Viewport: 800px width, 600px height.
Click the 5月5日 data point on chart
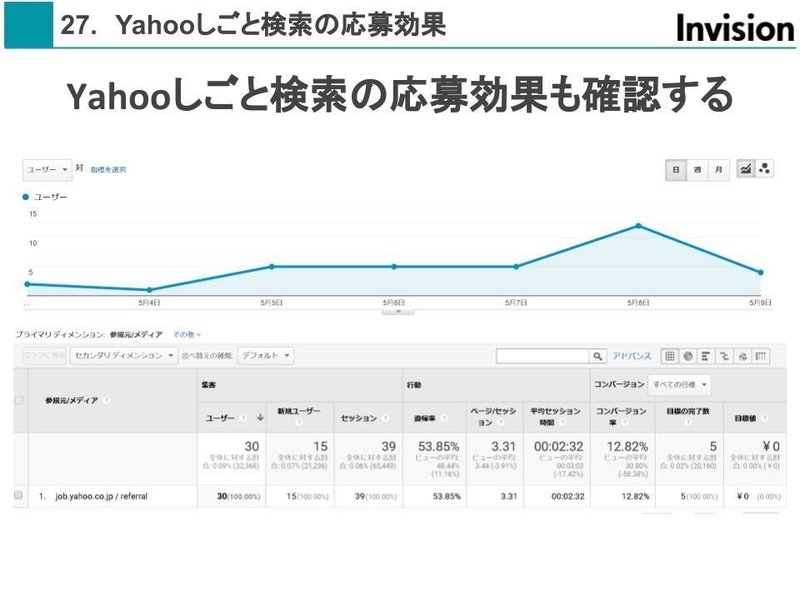click(x=271, y=266)
